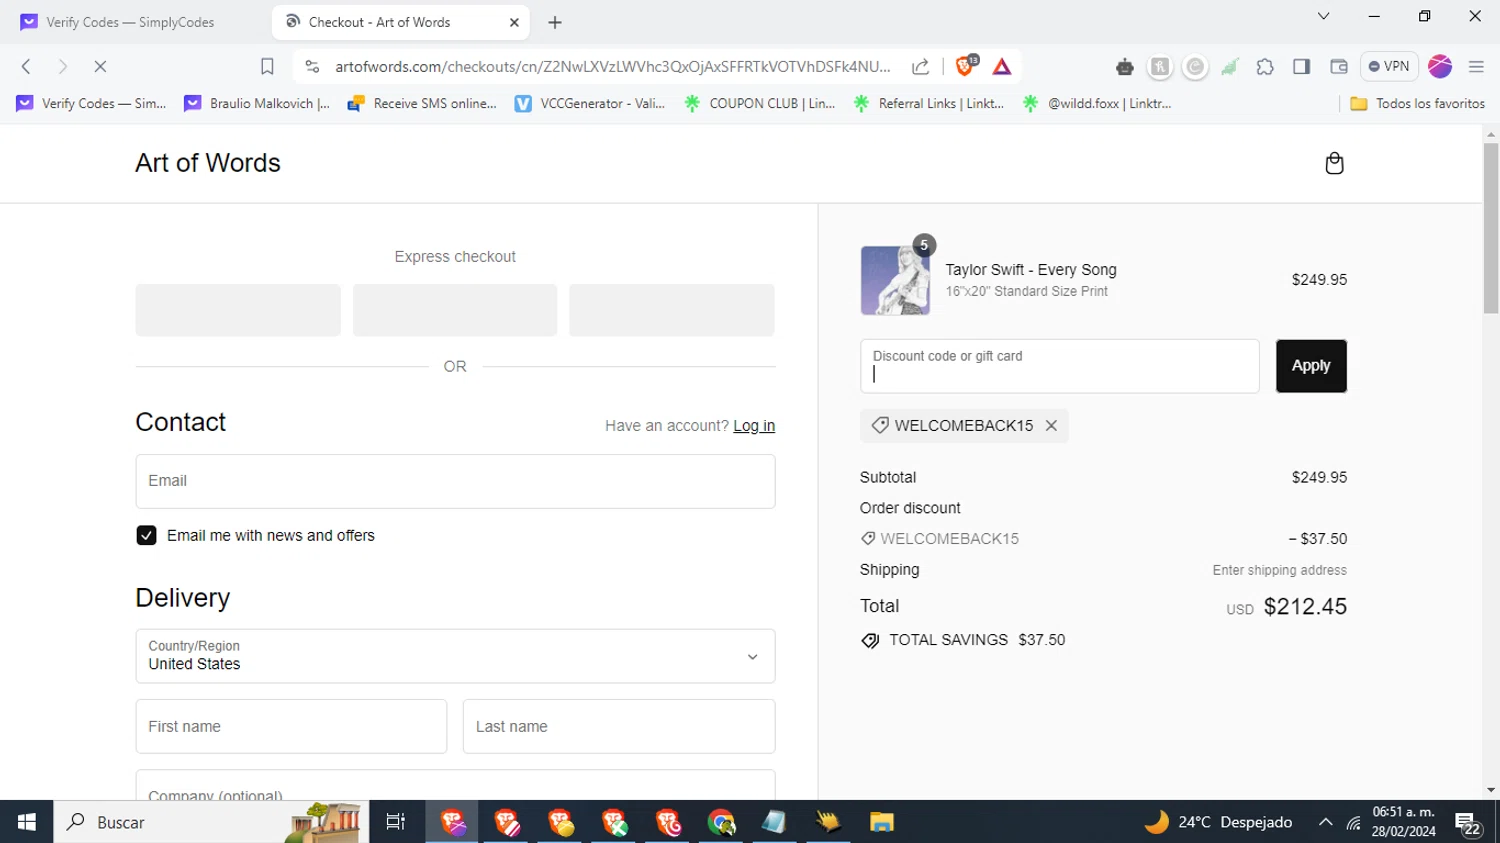This screenshot has width=1500, height=843.
Task: Open the notification center icon
Action: pos(1468,823)
